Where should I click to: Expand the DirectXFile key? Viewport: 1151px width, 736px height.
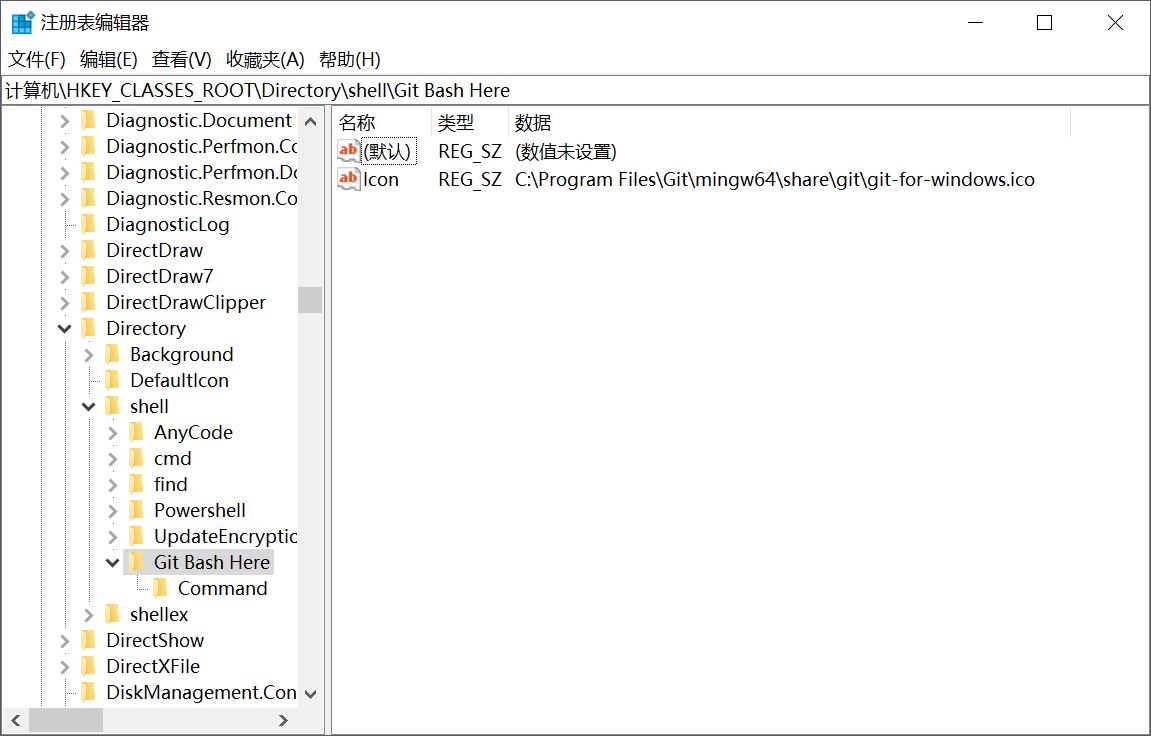[x=65, y=667]
